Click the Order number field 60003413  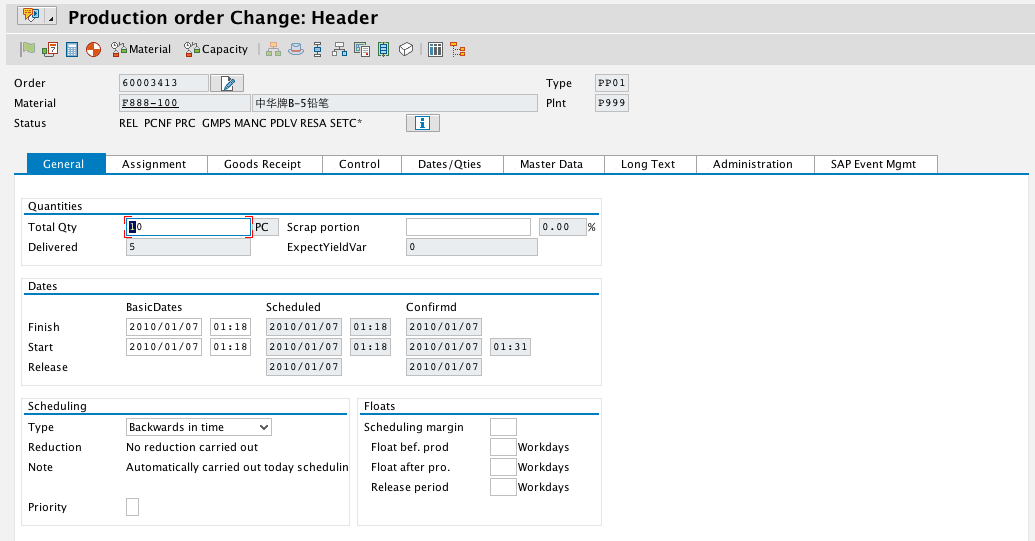pos(164,83)
